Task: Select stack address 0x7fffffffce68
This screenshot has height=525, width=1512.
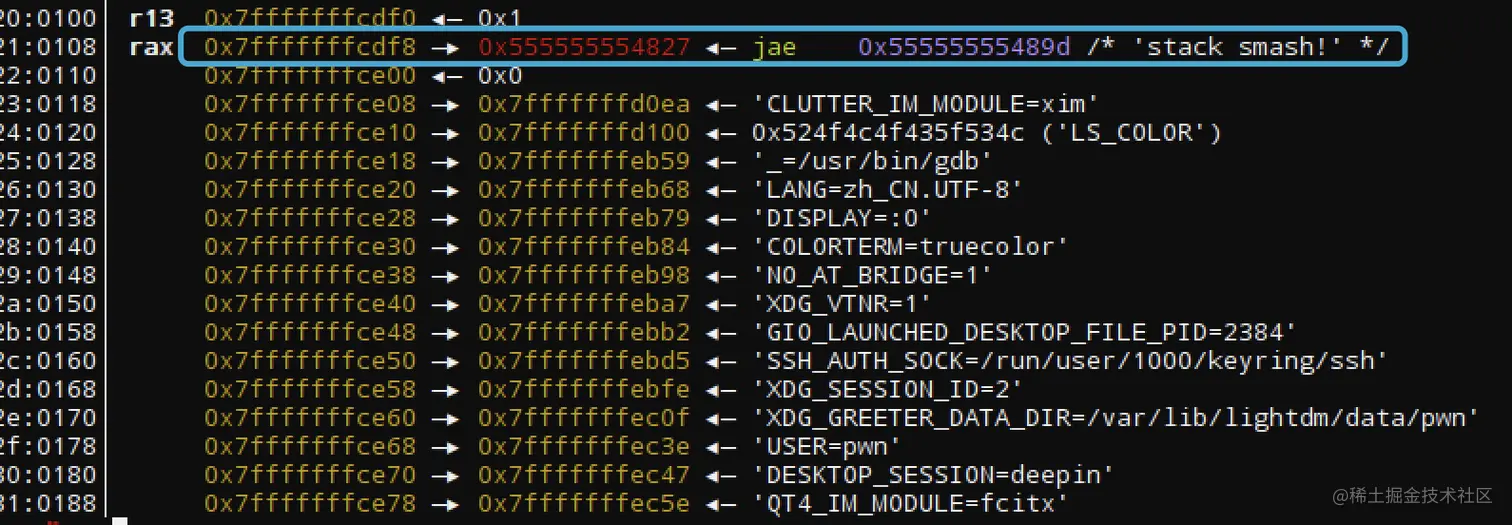Action: coord(310,446)
